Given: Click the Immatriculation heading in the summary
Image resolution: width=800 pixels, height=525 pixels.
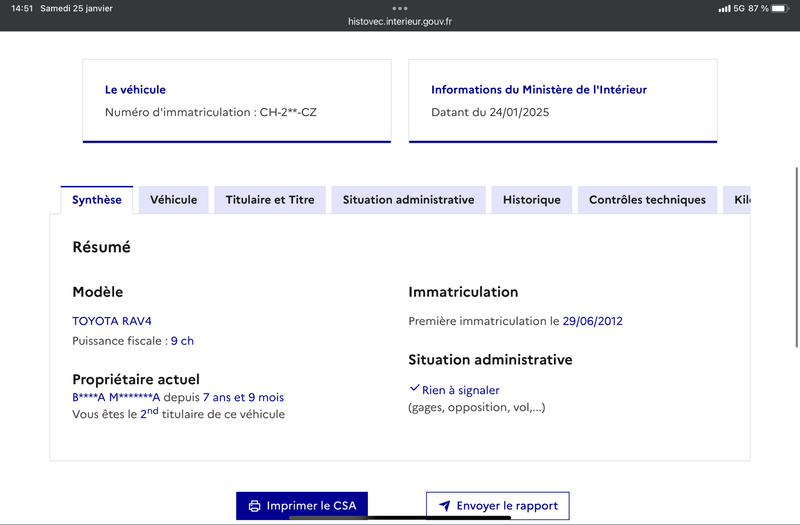Looking at the screenshot, I should (x=463, y=292).
